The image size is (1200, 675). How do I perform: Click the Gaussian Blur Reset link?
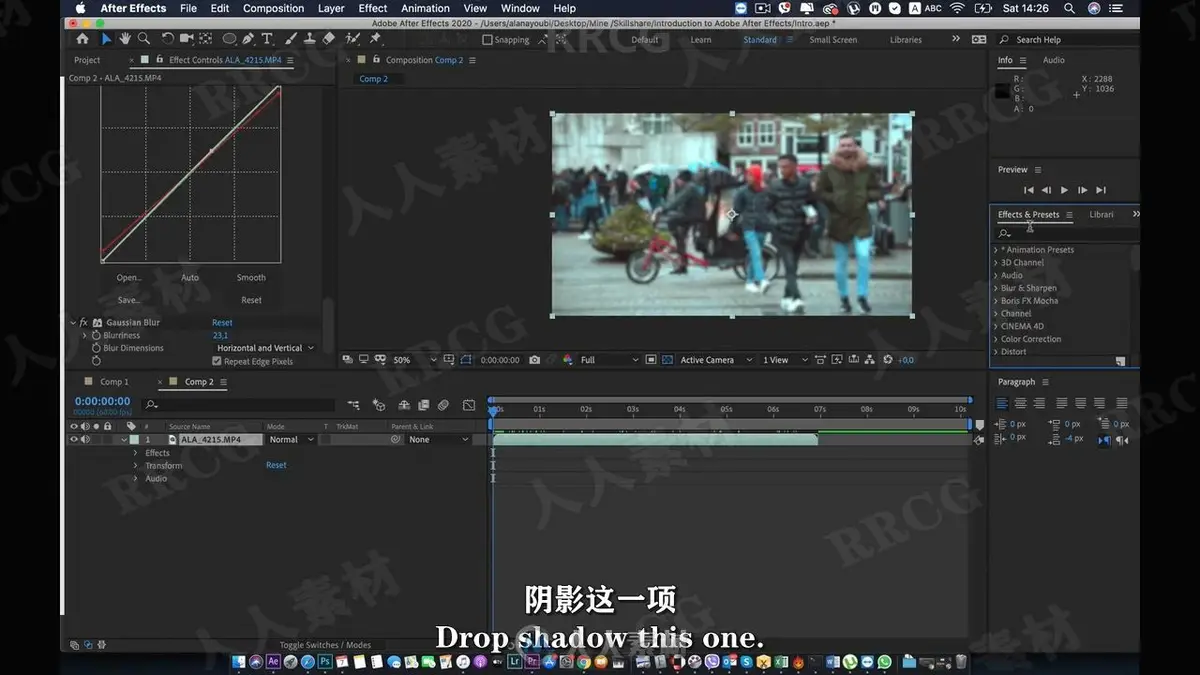click(x=222, y=323)
